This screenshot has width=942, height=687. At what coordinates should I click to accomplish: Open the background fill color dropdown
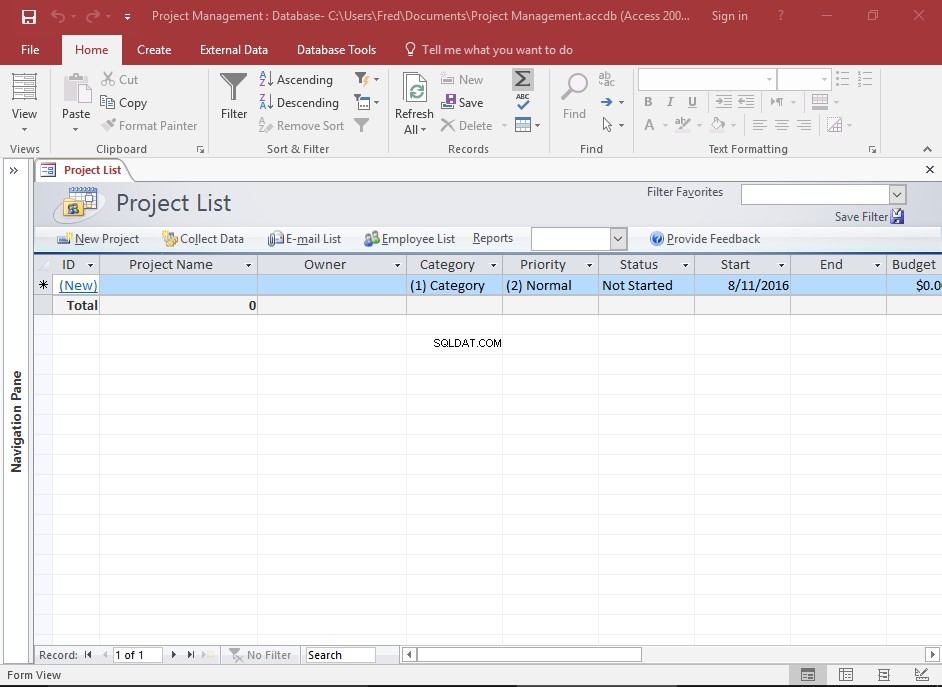(734, 126)
